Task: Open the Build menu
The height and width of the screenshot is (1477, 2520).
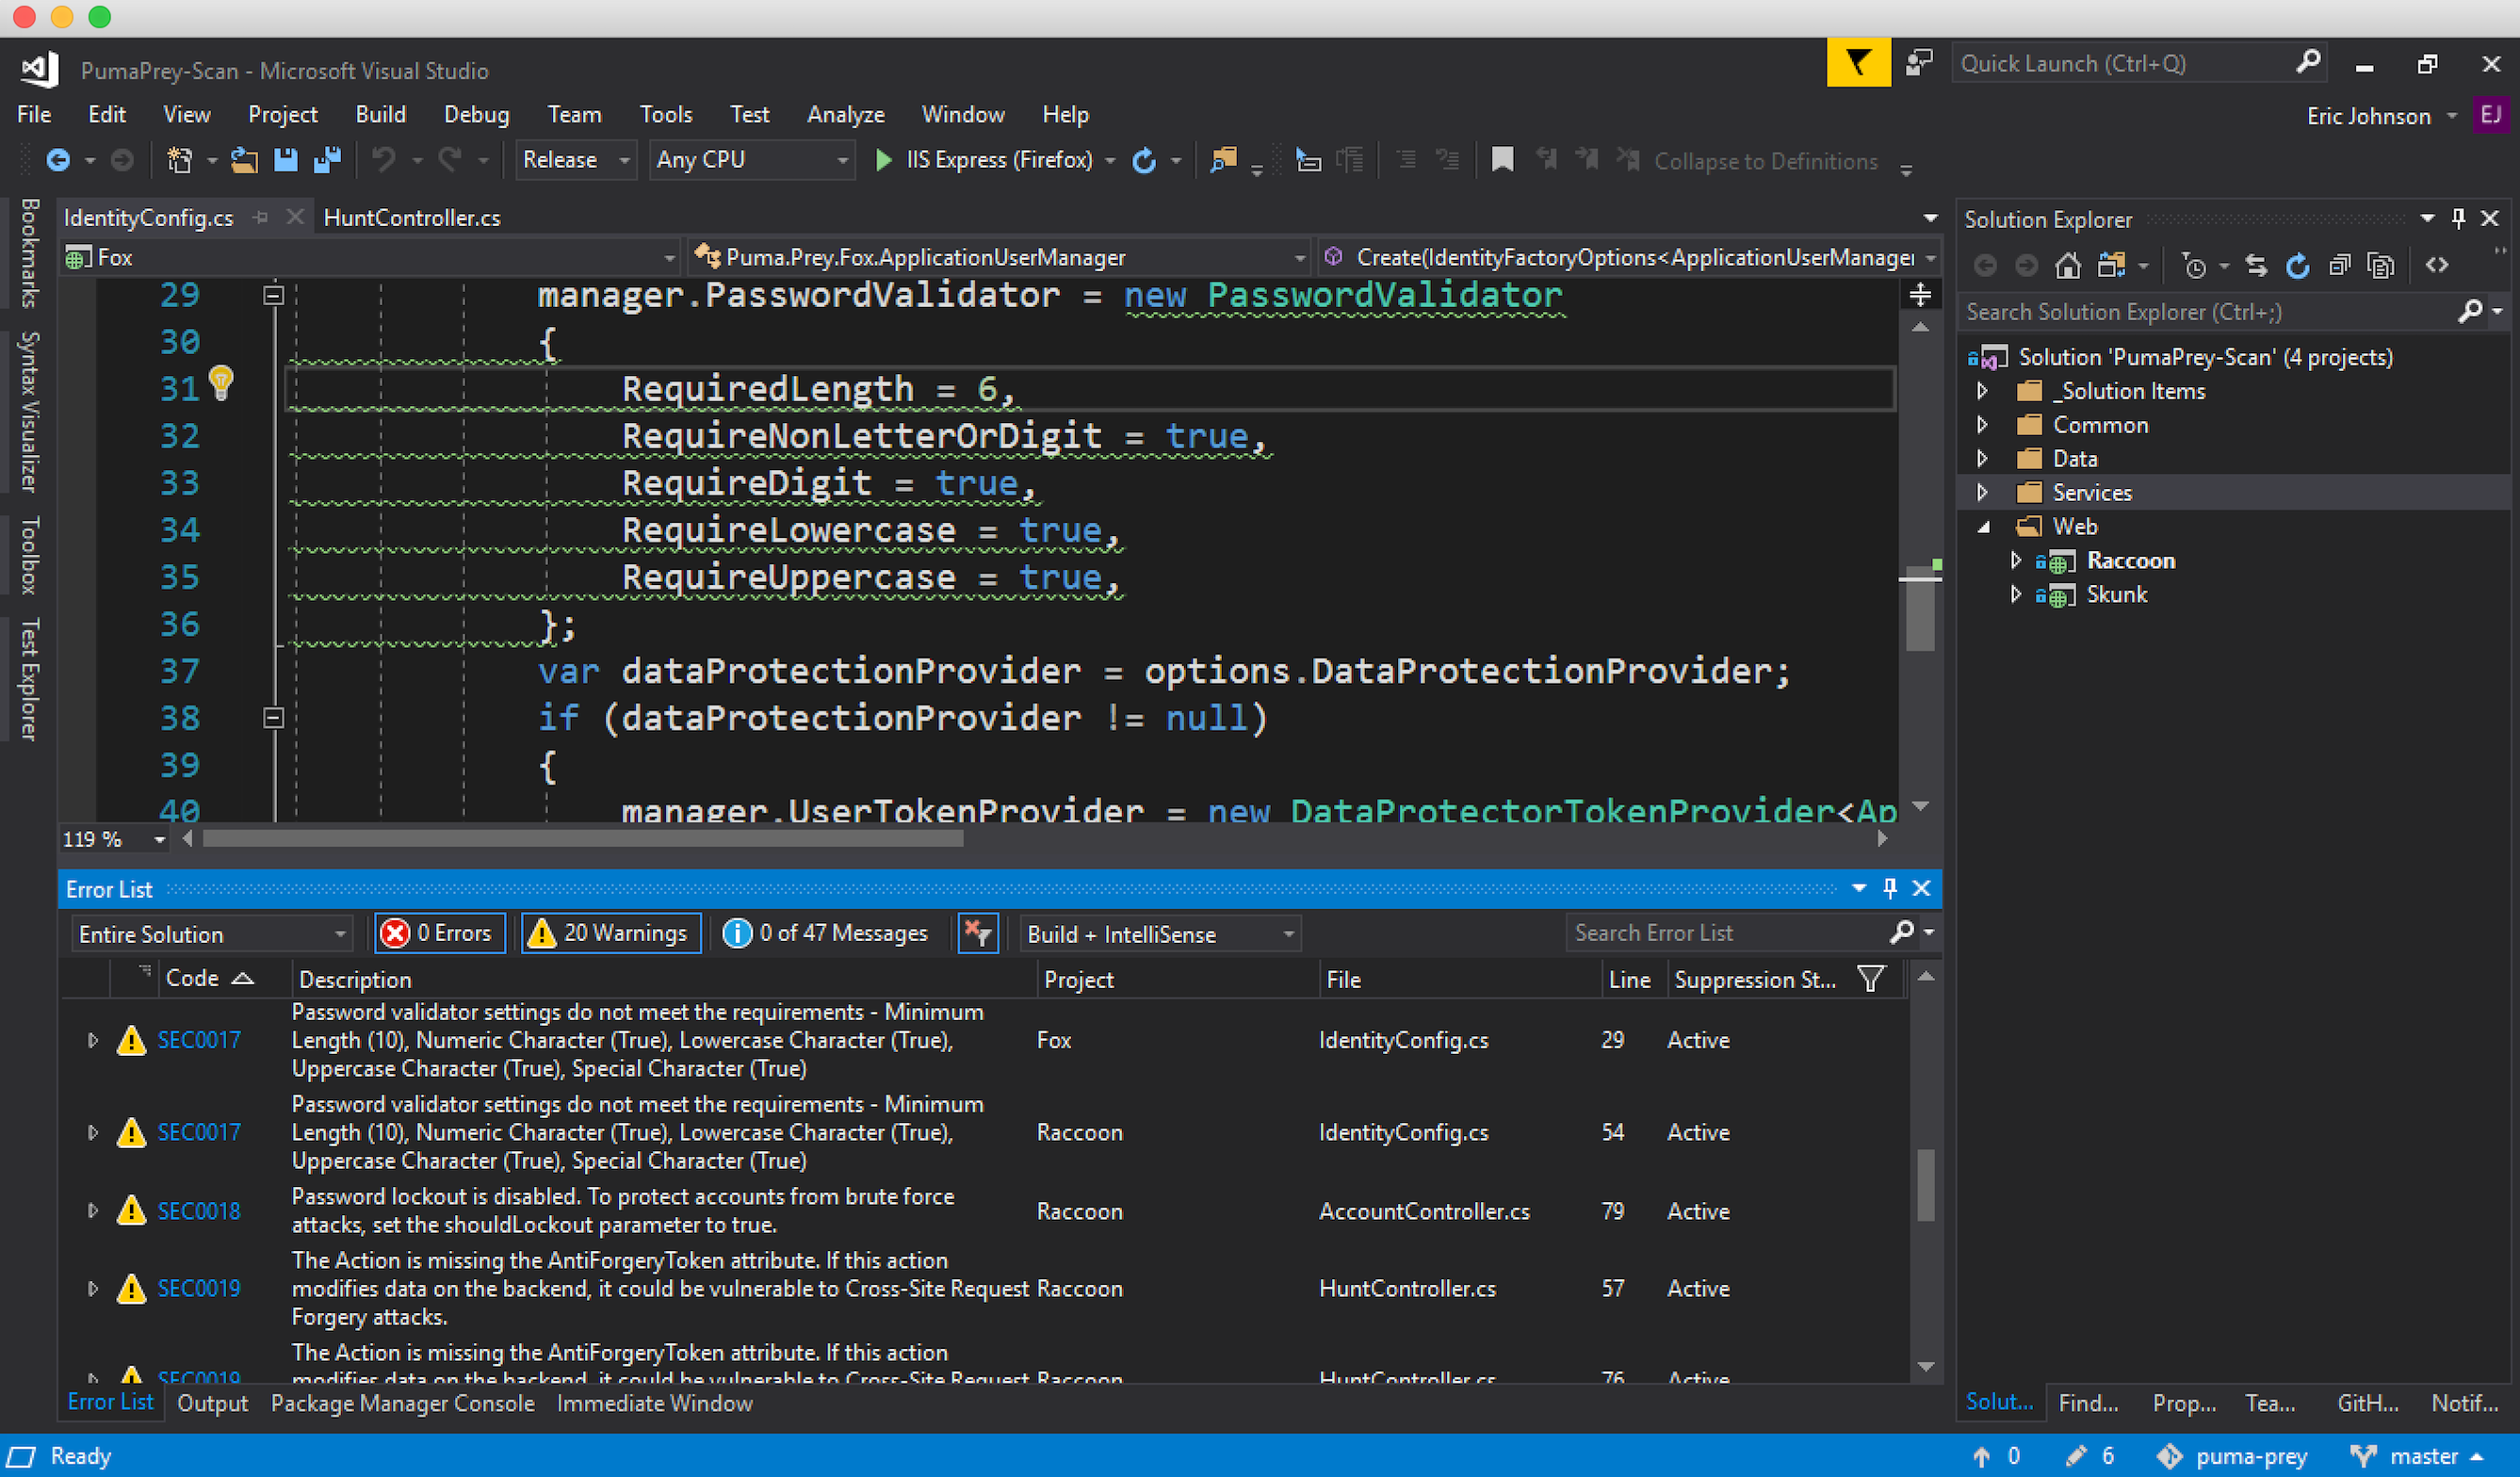Action: pos(380,114)
